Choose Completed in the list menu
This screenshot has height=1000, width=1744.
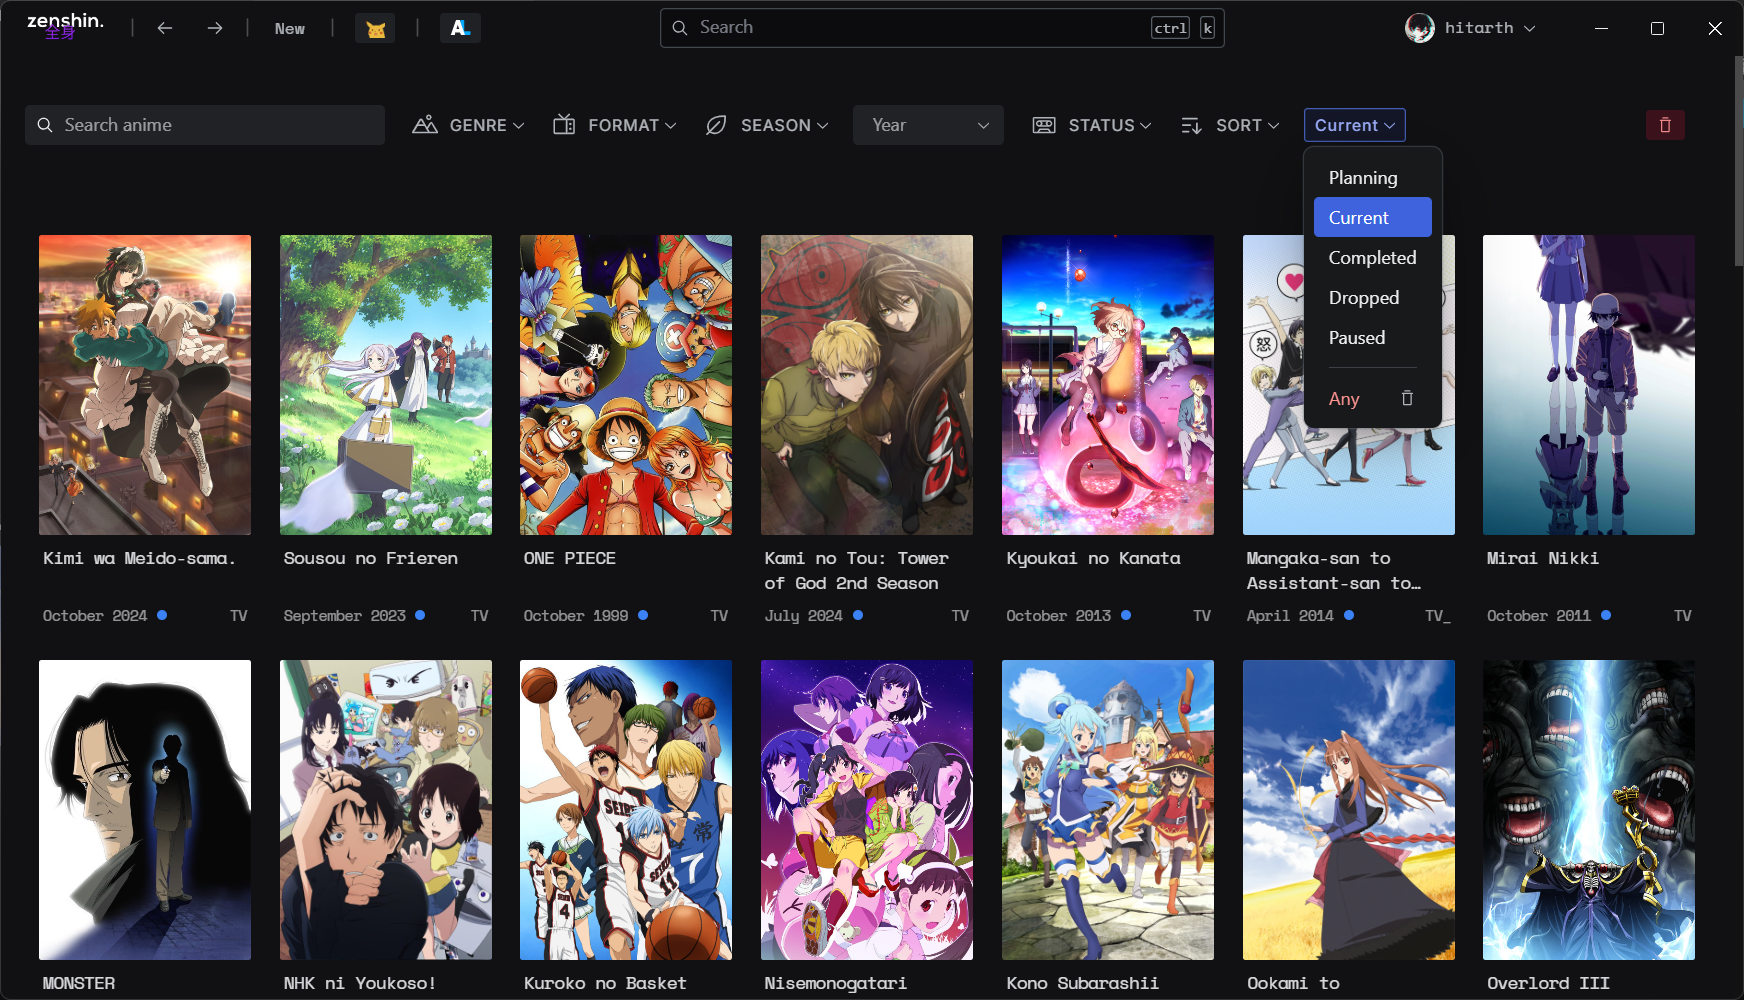point(1372,258)
